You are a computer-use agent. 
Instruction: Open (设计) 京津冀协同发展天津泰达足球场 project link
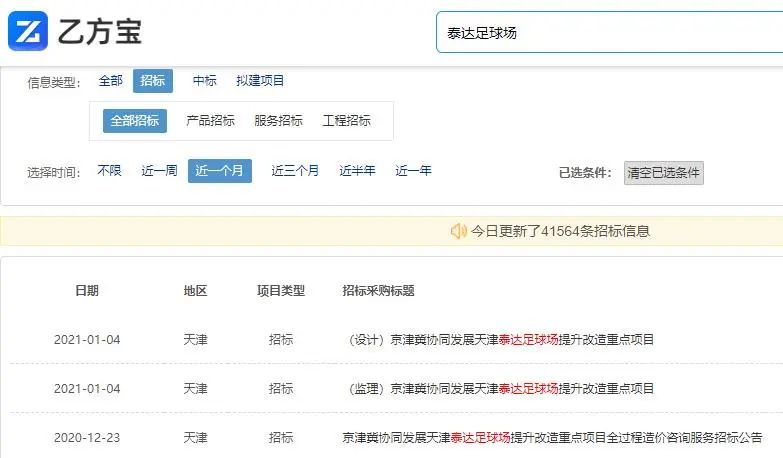click(x=501, y=340)
